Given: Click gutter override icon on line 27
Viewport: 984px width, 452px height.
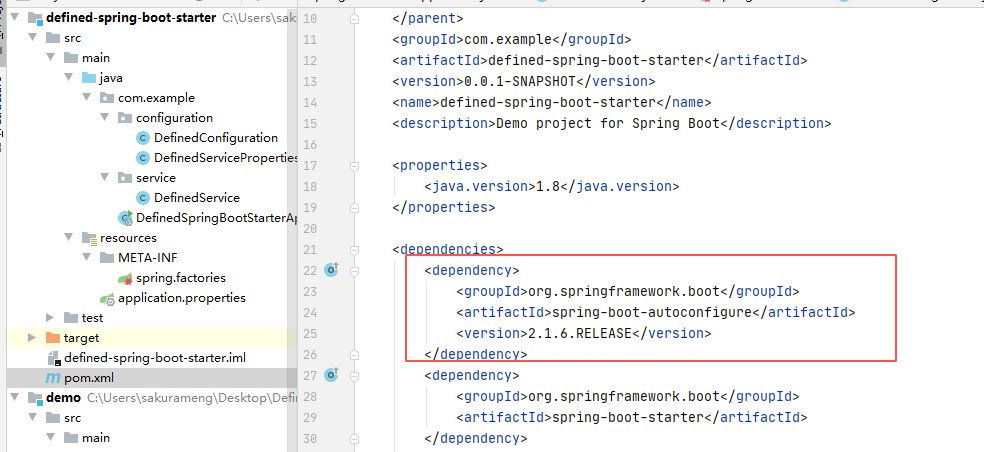Looking at the screenshot, I should (331, 375).
